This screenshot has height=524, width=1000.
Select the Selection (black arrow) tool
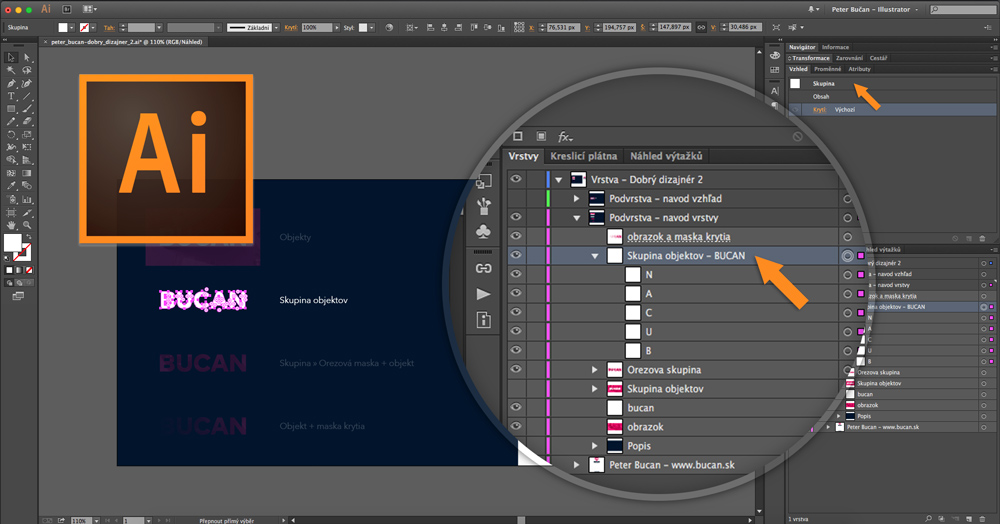click(11, 57)
